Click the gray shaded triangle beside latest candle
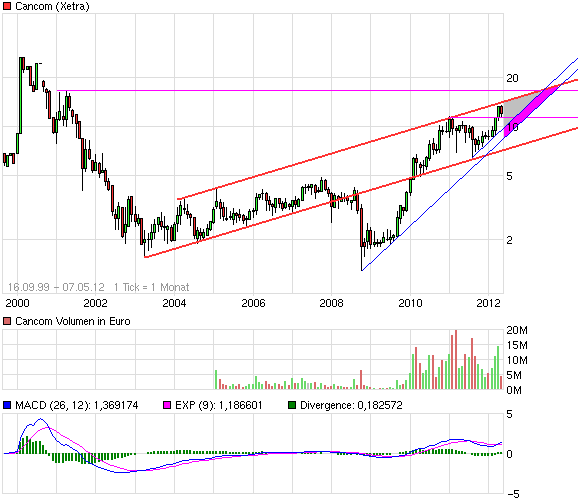The height and width of the screenshot is (502, 578). pos(516,105)
